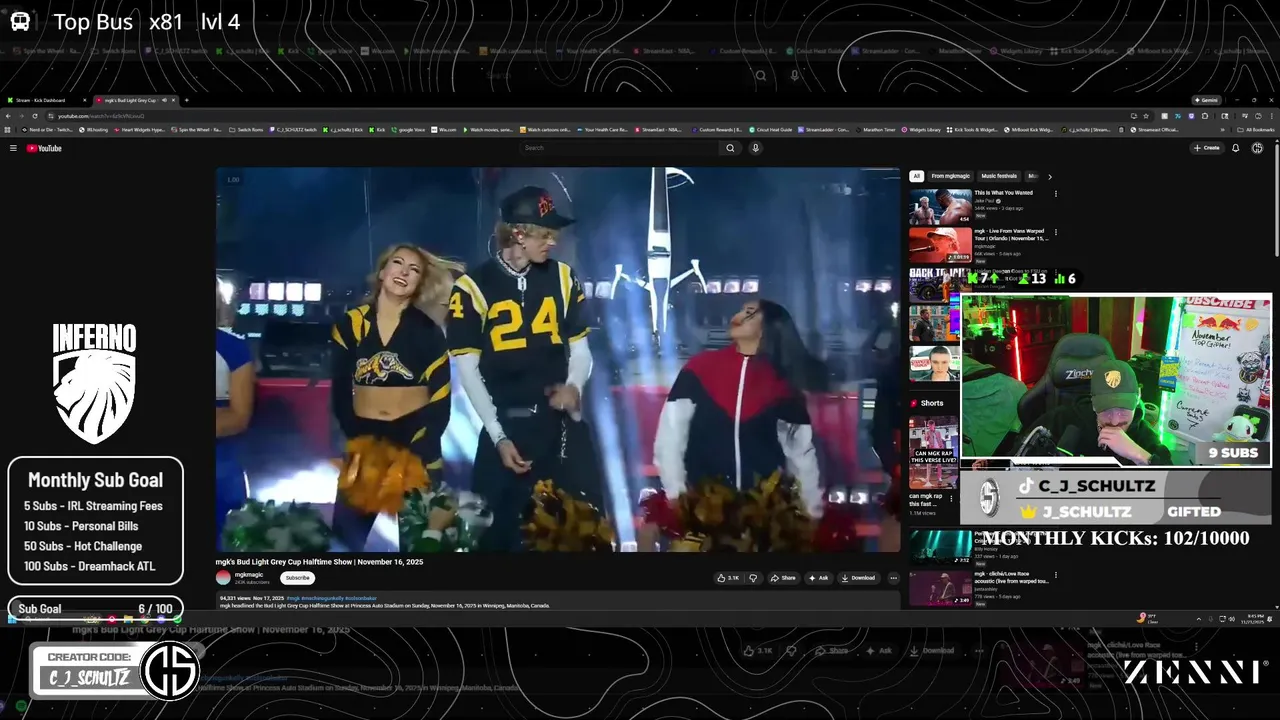Image resolution: width=1280 pixels, height=720 pixels.
Task: Click the Download button below the video
Action: (x=858, y=578)
